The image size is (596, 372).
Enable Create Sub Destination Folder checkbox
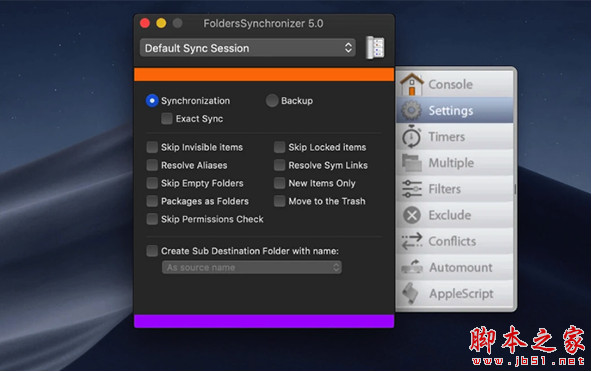(x=152, y=251)
